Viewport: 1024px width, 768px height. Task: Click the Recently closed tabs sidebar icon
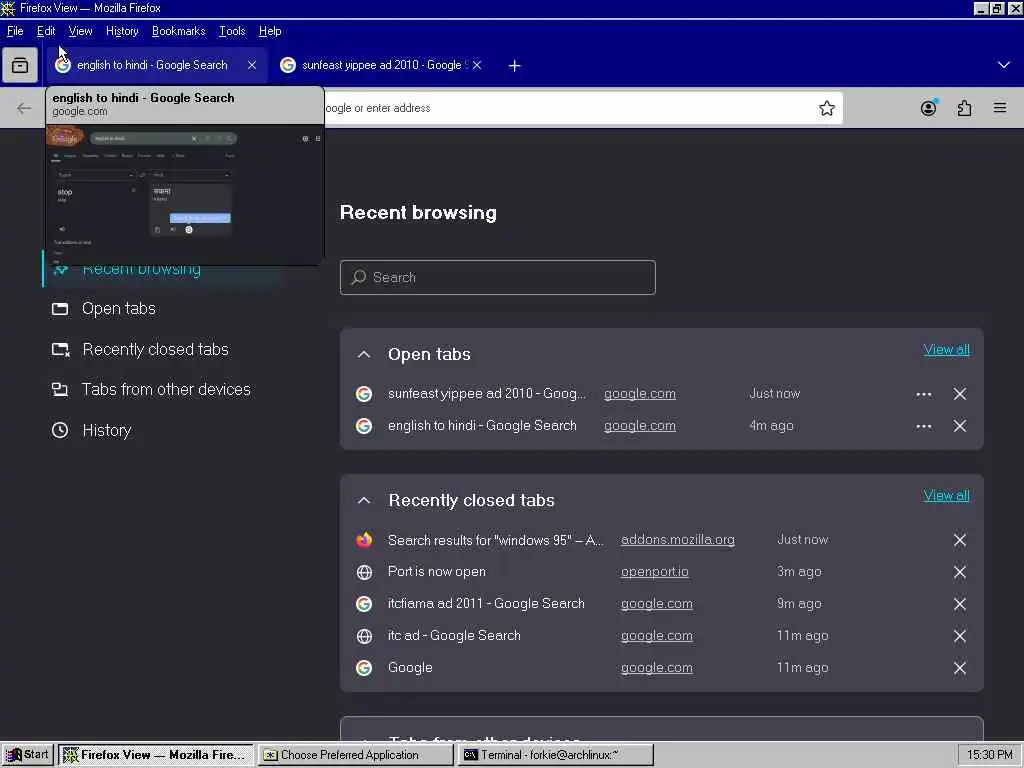tap(60, 350)
